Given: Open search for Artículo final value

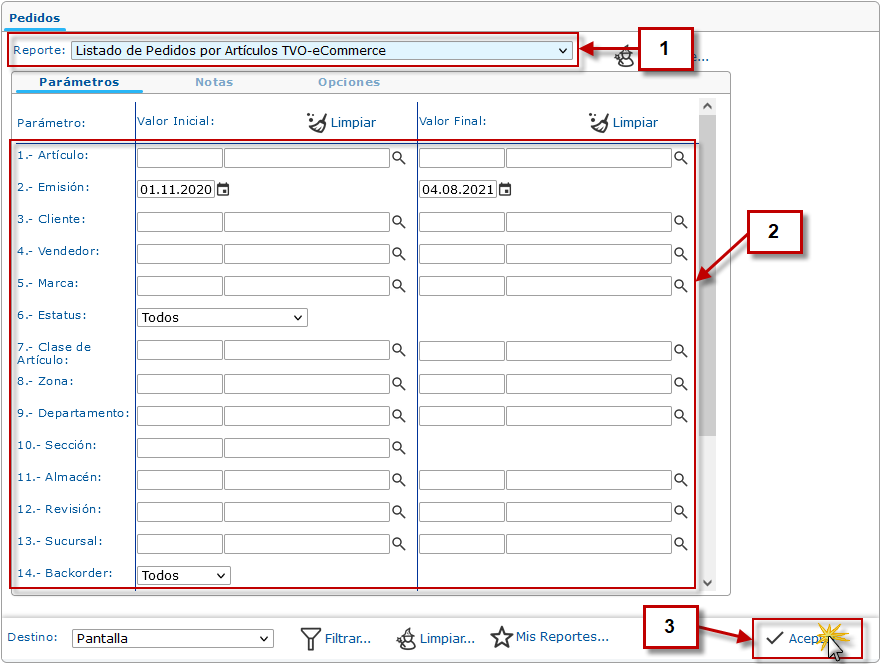Looking at the screenshot, I should [680, 158].
